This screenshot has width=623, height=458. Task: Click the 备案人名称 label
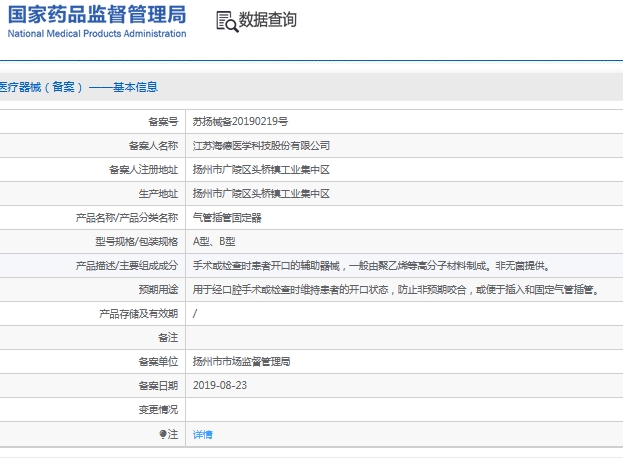coord(153,146)
